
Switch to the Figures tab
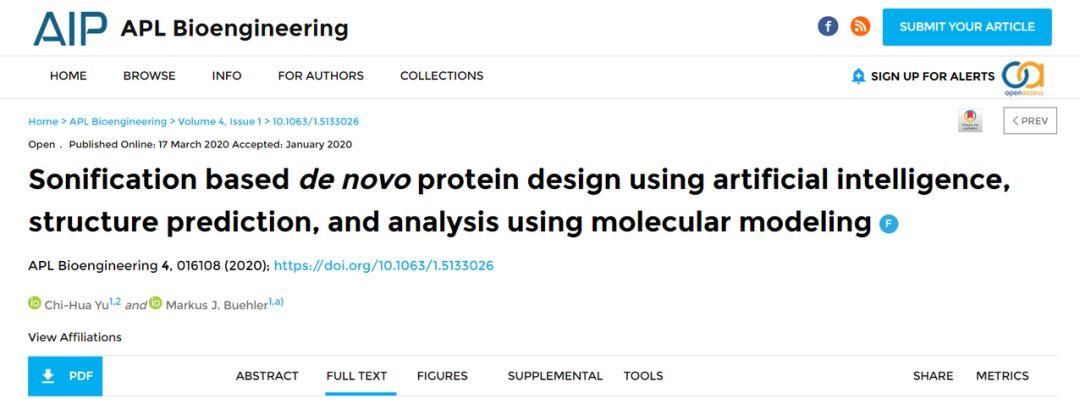click(x=442, y=376)
